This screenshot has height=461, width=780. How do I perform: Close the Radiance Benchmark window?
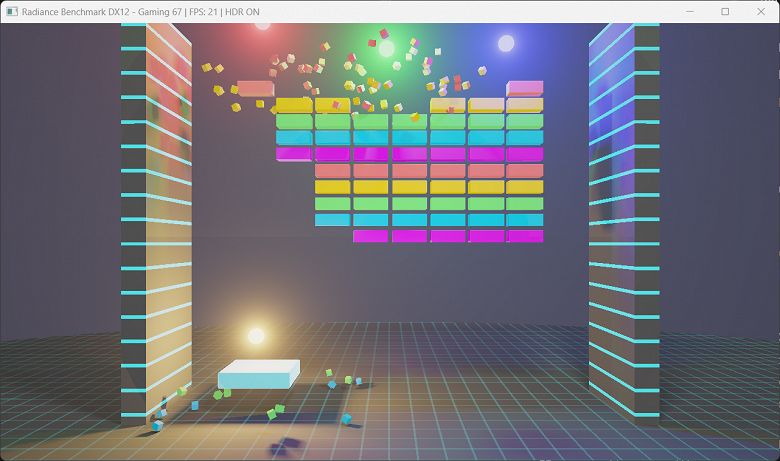pyautogui.click(x=761, y=11)
